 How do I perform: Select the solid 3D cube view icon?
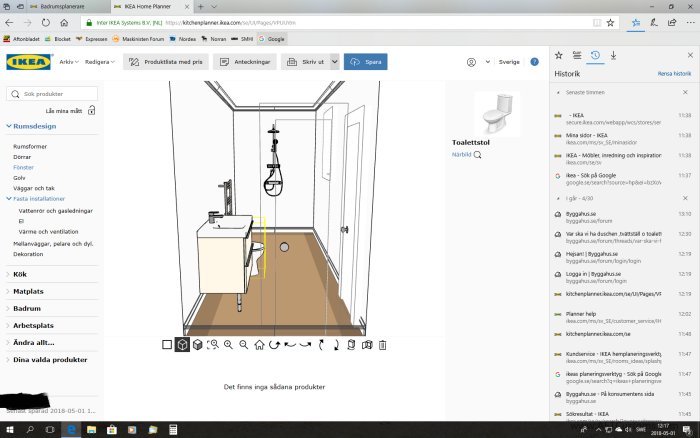click(x=197, y=345)
